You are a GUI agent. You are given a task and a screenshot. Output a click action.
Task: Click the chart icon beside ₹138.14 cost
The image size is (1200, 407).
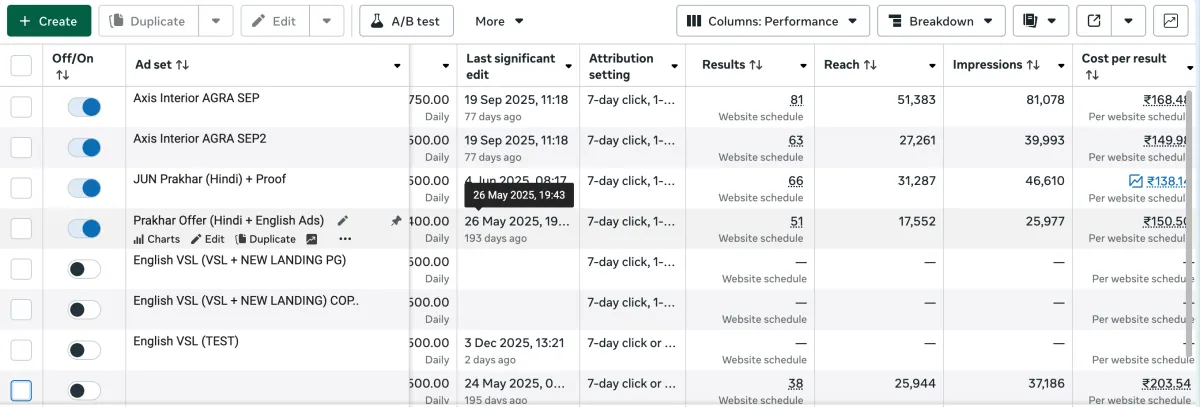click(x=1135, y=181)
